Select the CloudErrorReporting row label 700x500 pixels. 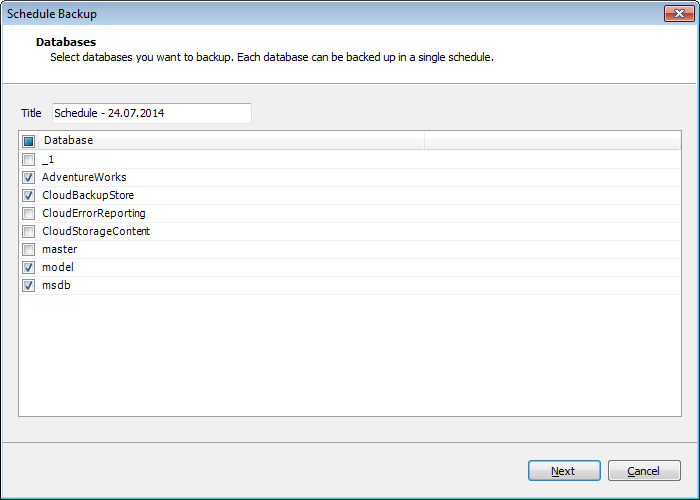(x=94, y=213)
